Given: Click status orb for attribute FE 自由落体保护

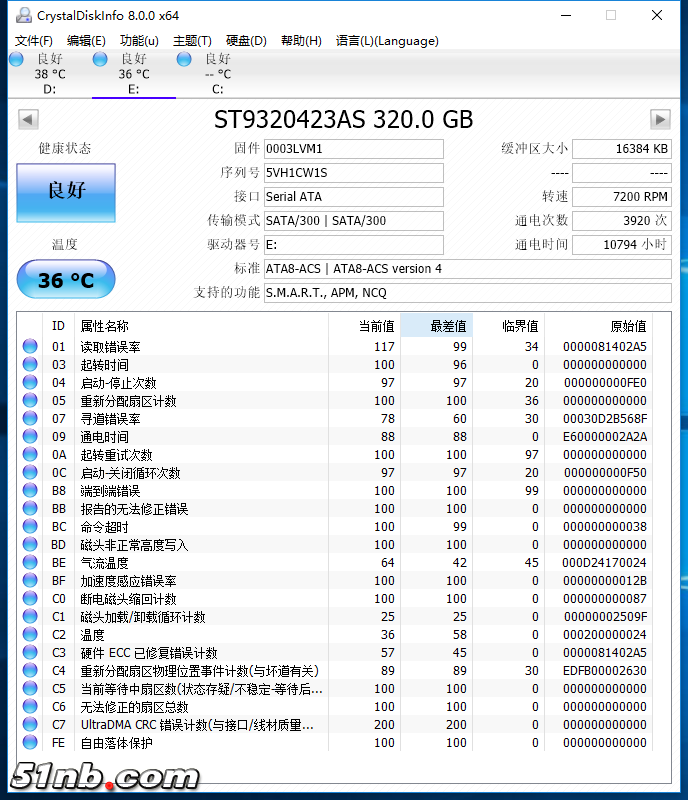Looking at the screenshot, I should pos(30,743).
